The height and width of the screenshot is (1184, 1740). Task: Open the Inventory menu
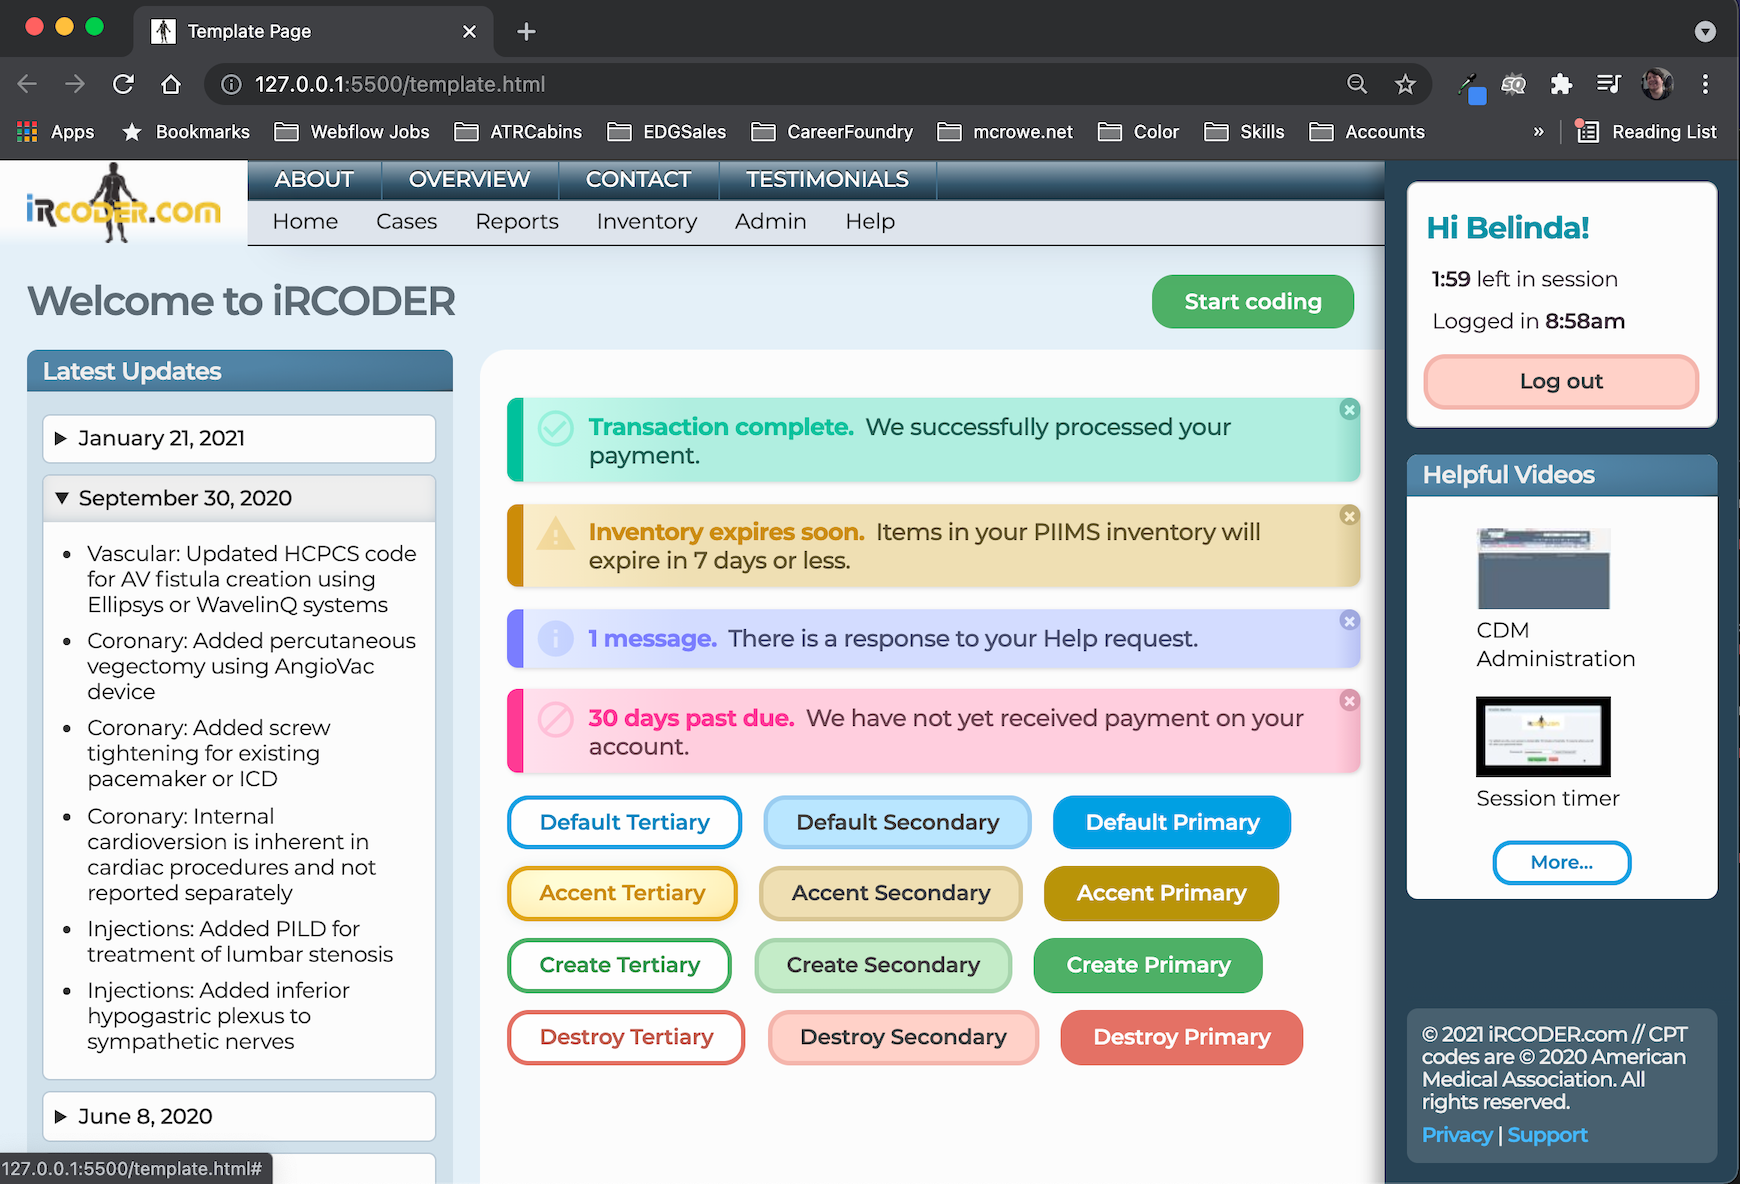[647, 222]
